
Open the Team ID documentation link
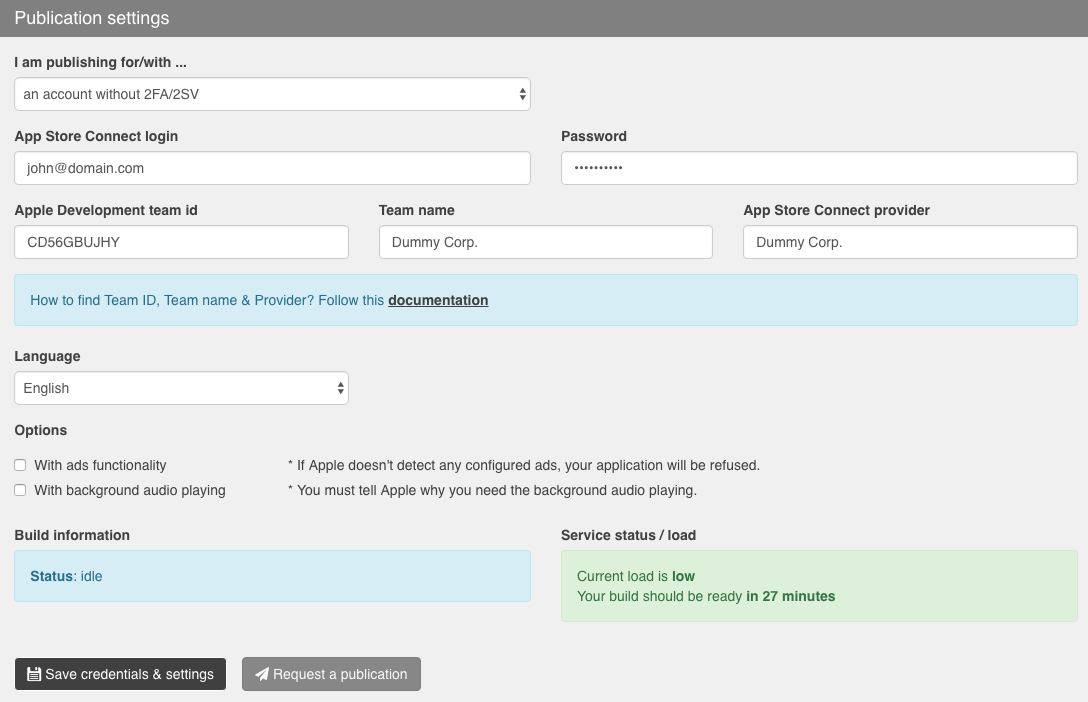click(438, 300)
